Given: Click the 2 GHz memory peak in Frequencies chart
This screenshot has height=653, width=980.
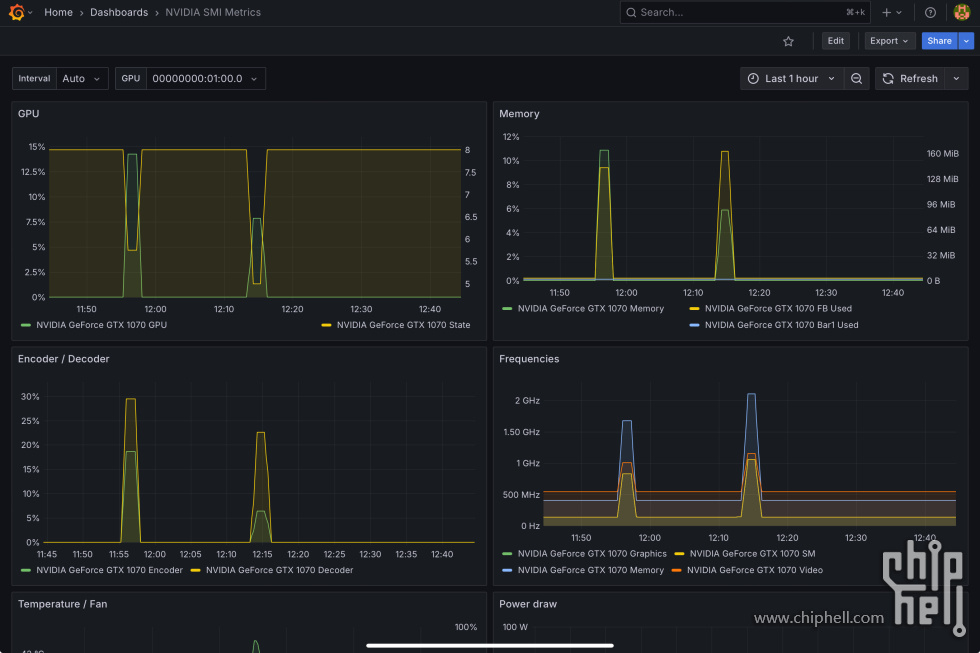Looking at the screenshot, I should pyautogui.click(x=751, y=395).
